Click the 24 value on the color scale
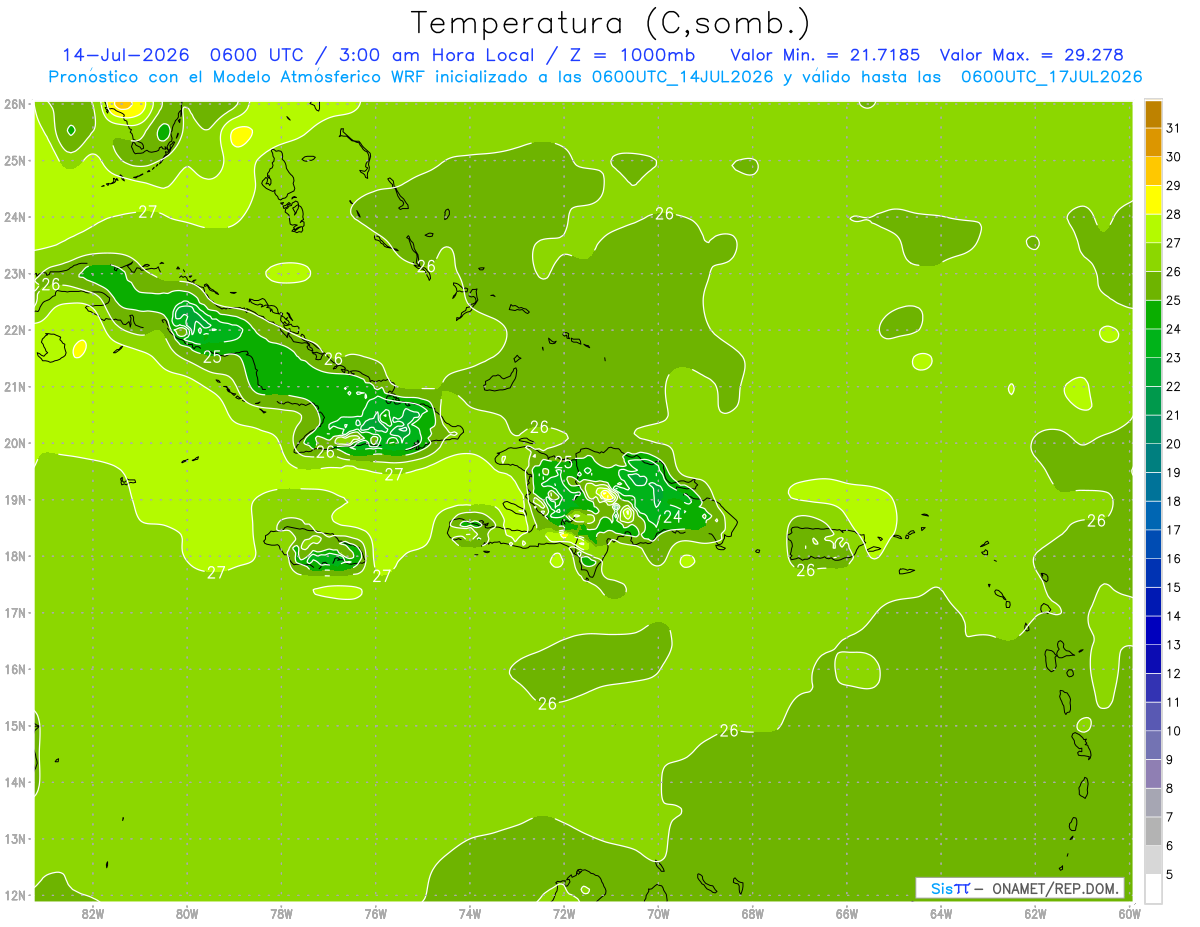This screenshot has width=1200, height=927. [1174, 329]
